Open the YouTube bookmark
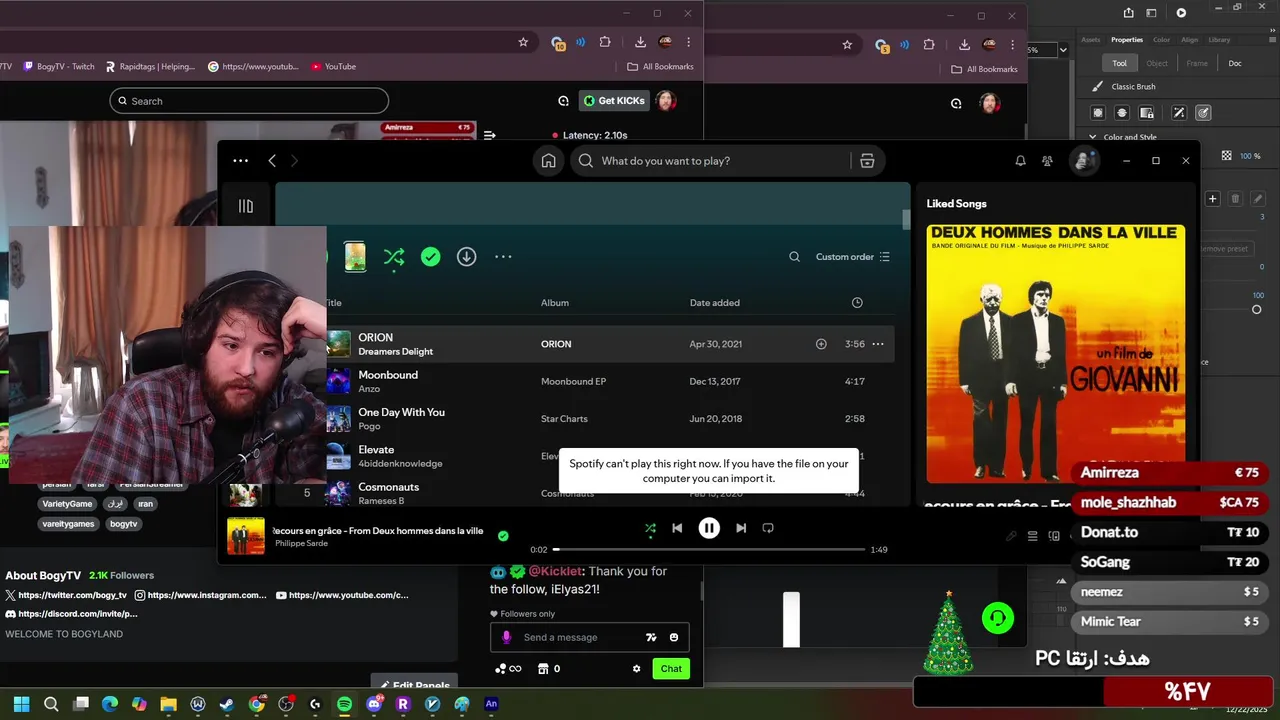 pos(333,67)
